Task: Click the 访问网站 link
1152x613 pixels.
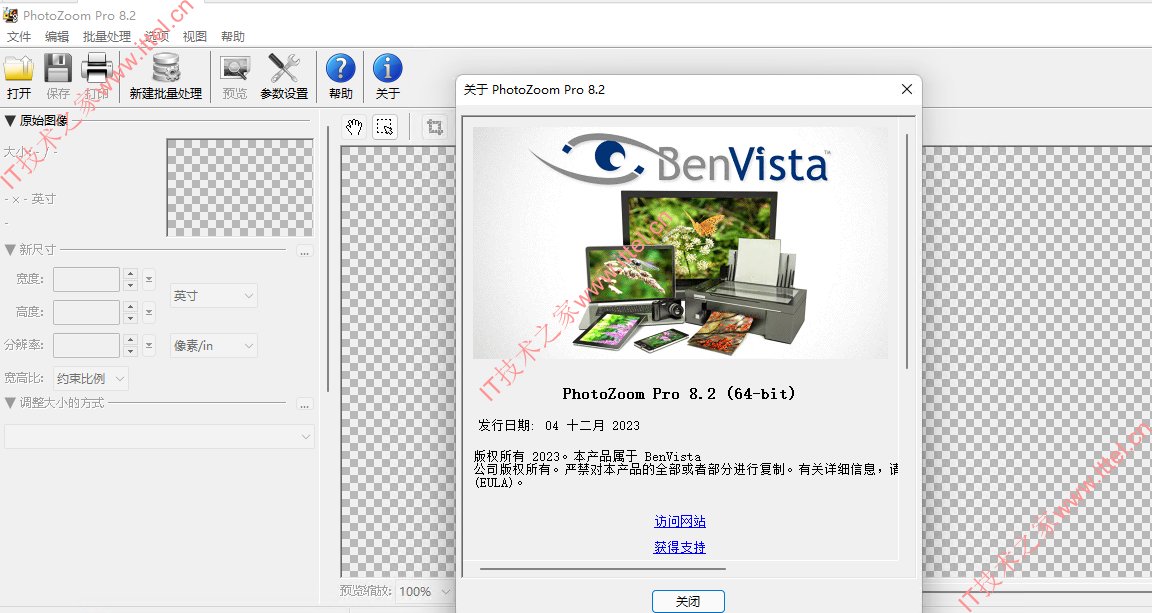Action: pos(680,521)
